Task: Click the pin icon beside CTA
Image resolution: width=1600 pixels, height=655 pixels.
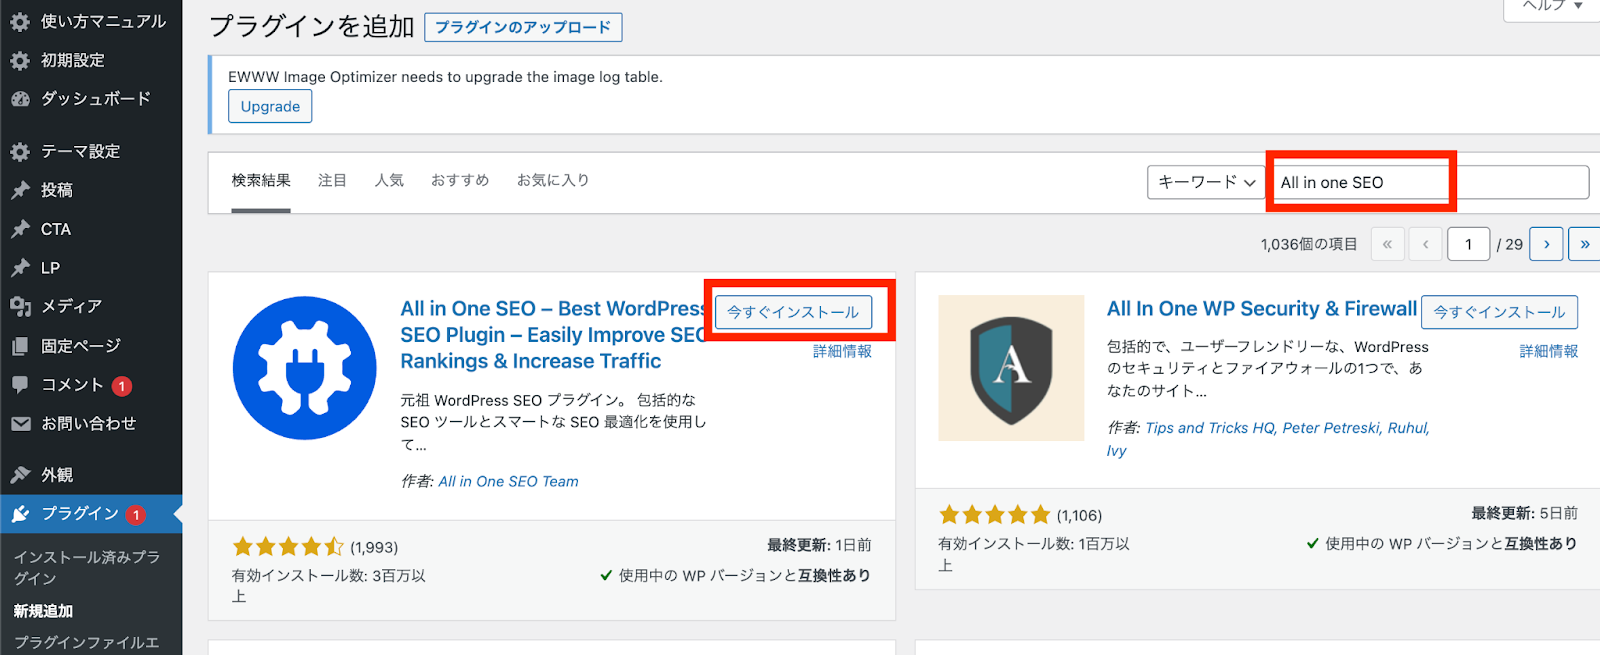Action: (x=20, y=229)
